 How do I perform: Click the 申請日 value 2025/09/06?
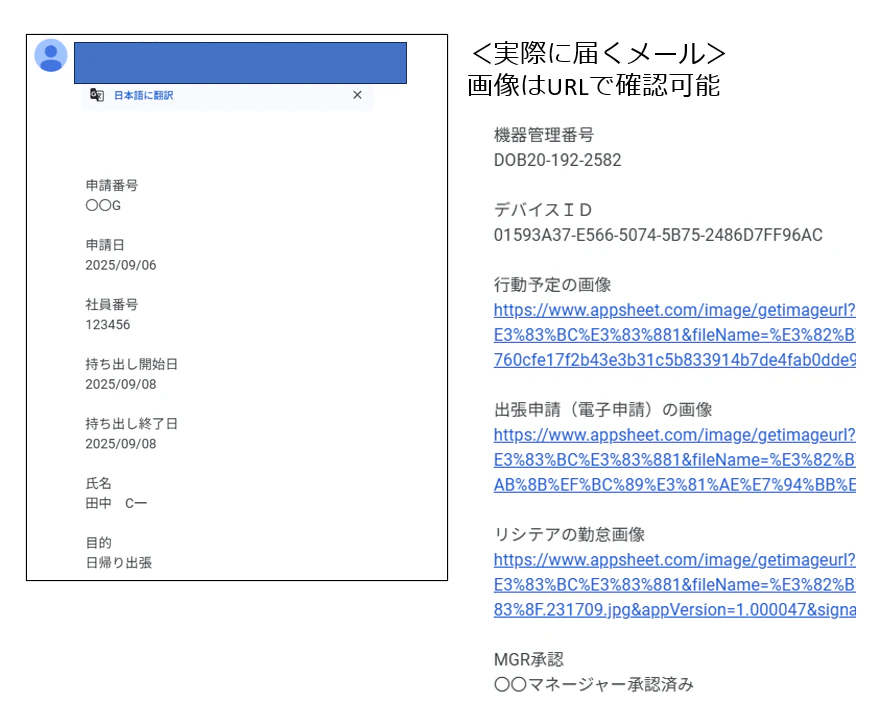coord(121,265)
